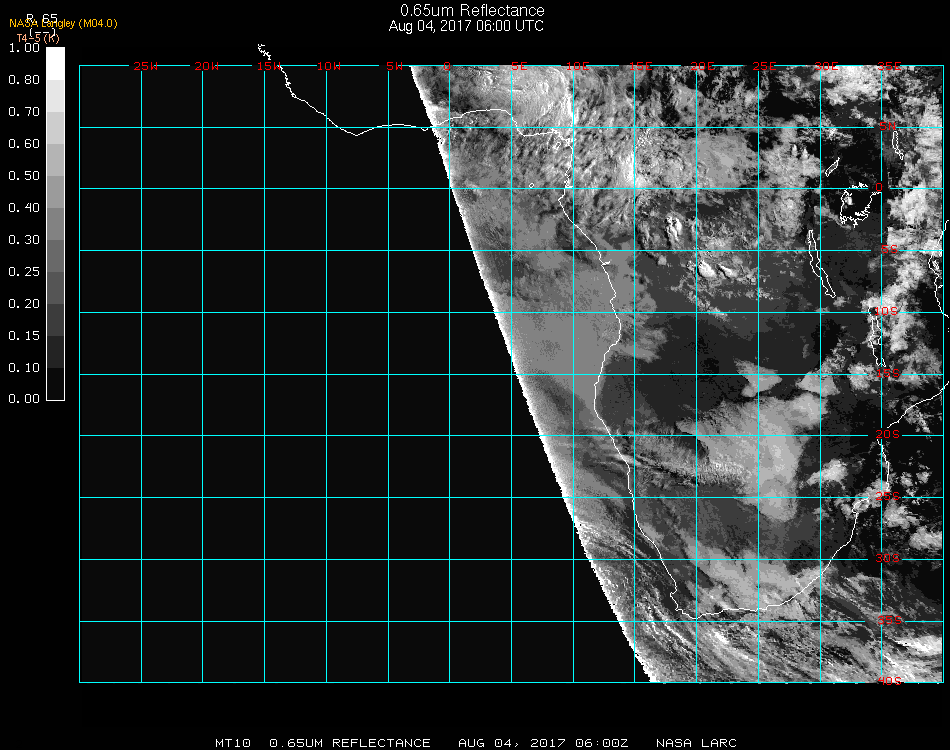Click the 30S latitude label
Image resolution: width=950 pixels, height=750 pixels.
(x=888, y=558)
